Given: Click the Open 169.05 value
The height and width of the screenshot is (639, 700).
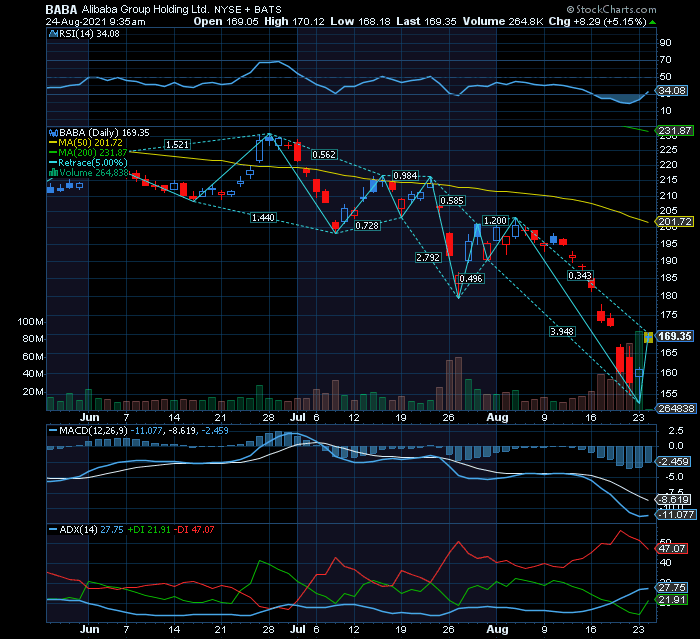Looking at the screenshot, I should [226, 21].
